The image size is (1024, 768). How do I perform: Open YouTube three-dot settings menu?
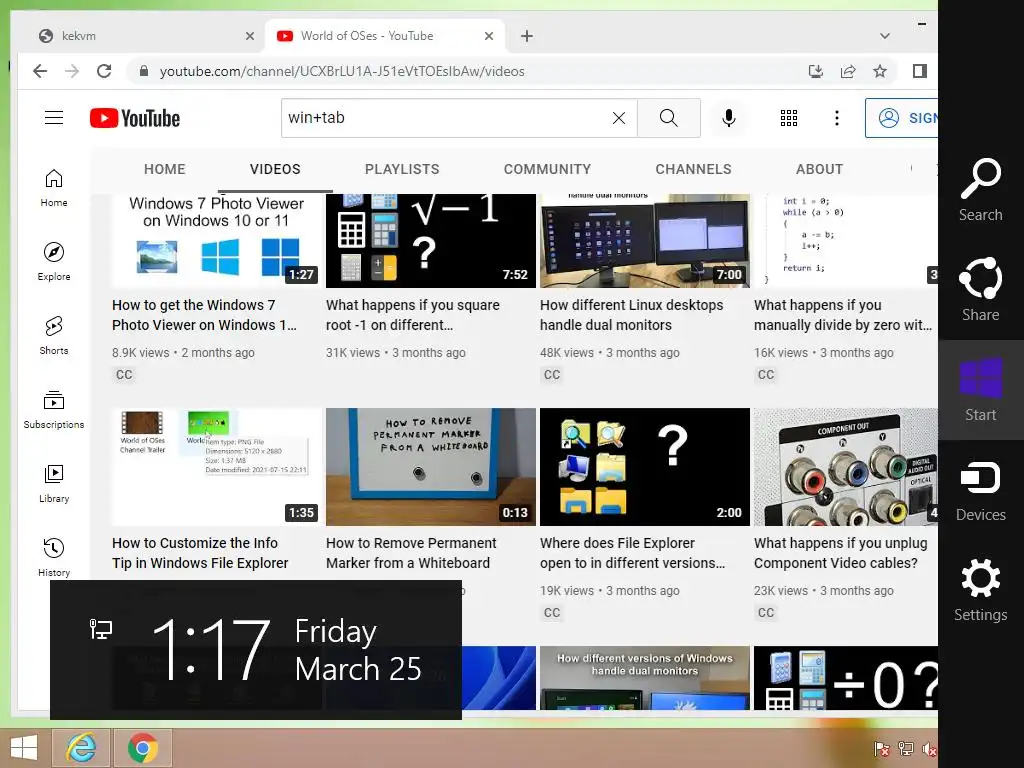pyautogui.click(x=837, y=118)
